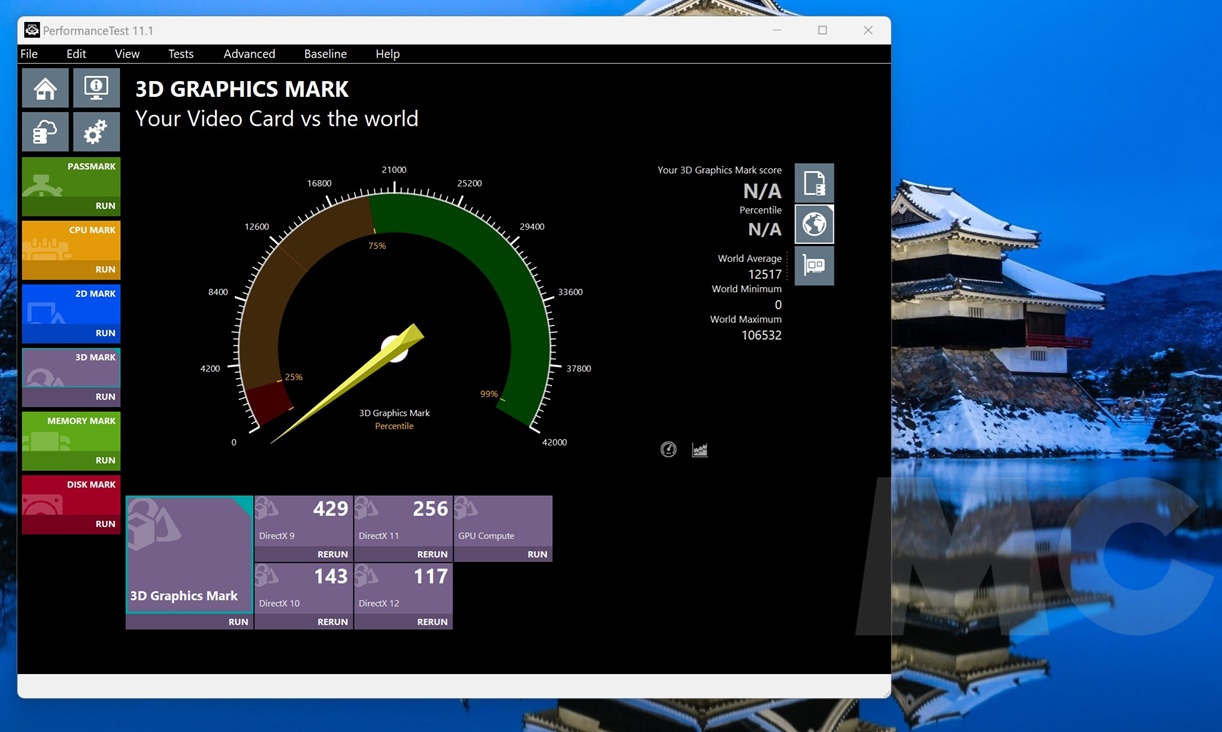Click the 3D GRAPHICS MARK heading
This screenshot has width=1222, height=732.
tap(242, 89)
